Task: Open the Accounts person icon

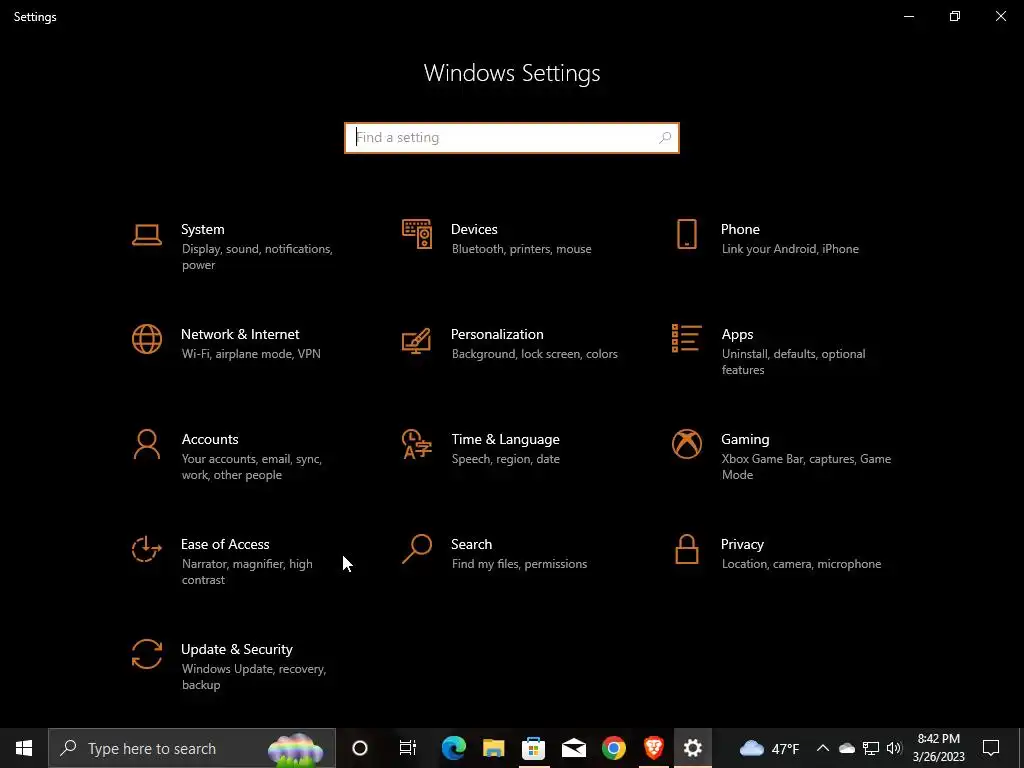Action: tap(147, 445)
